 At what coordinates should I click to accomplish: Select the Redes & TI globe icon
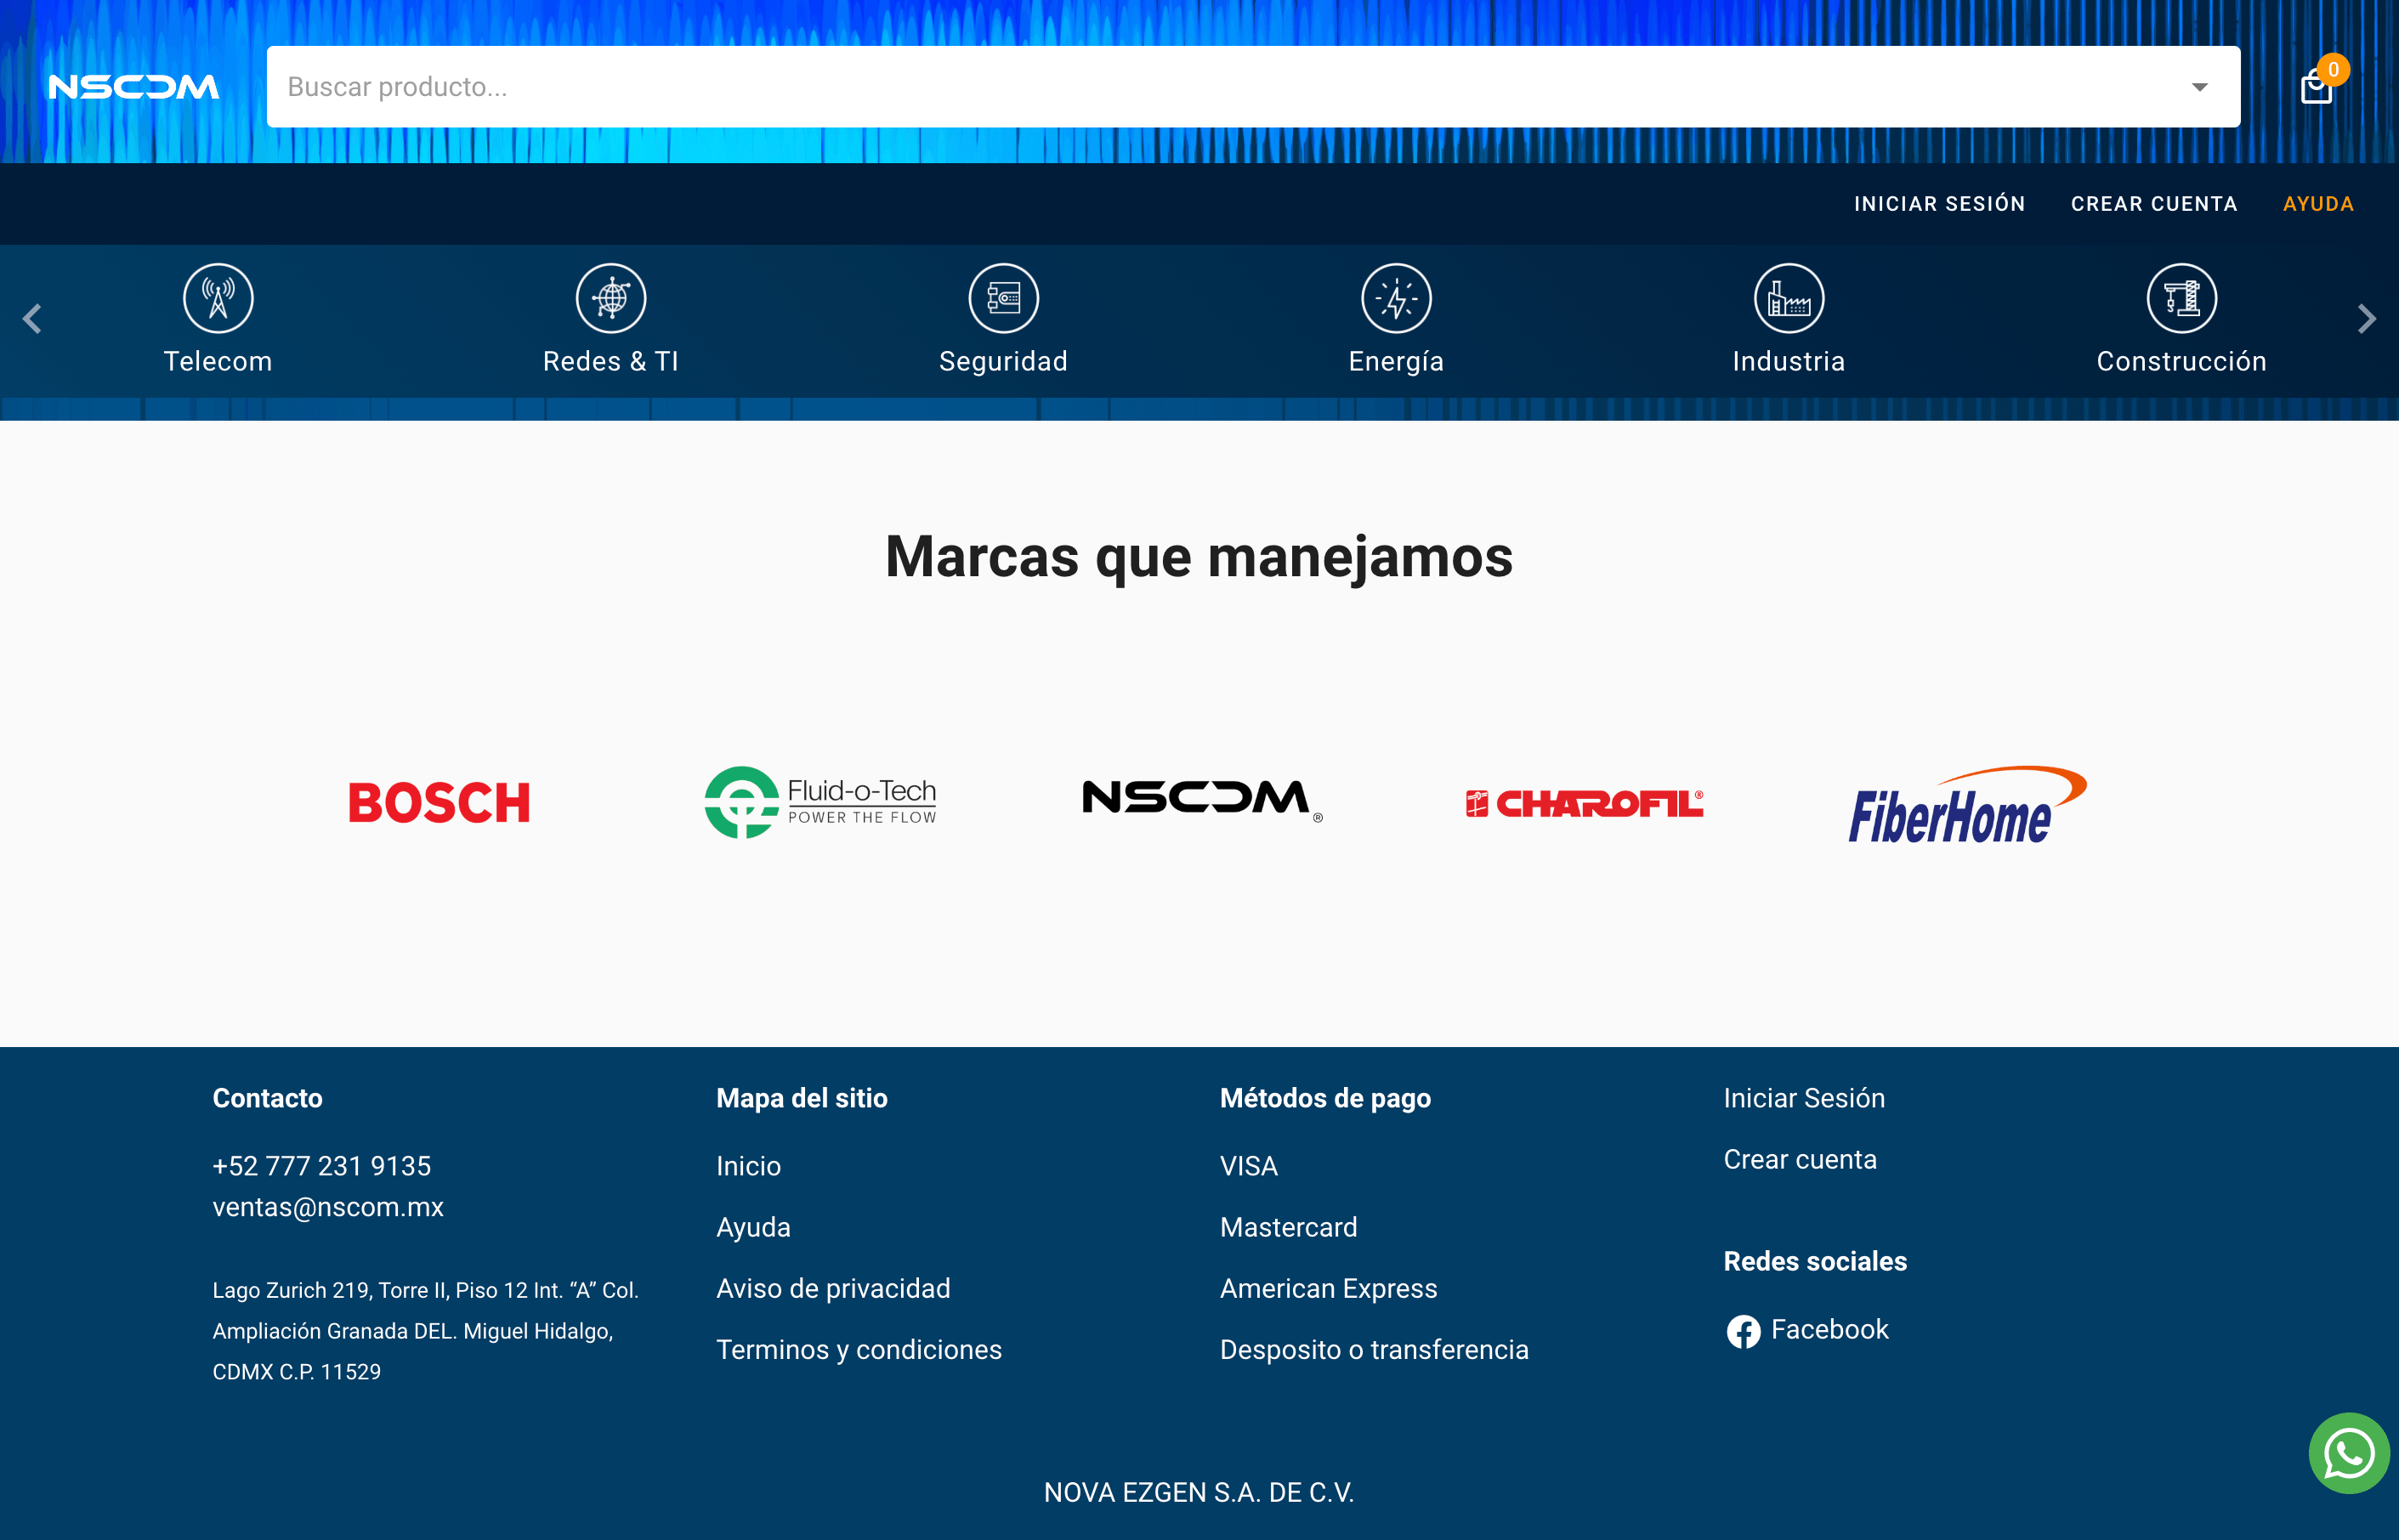point(611,298)
